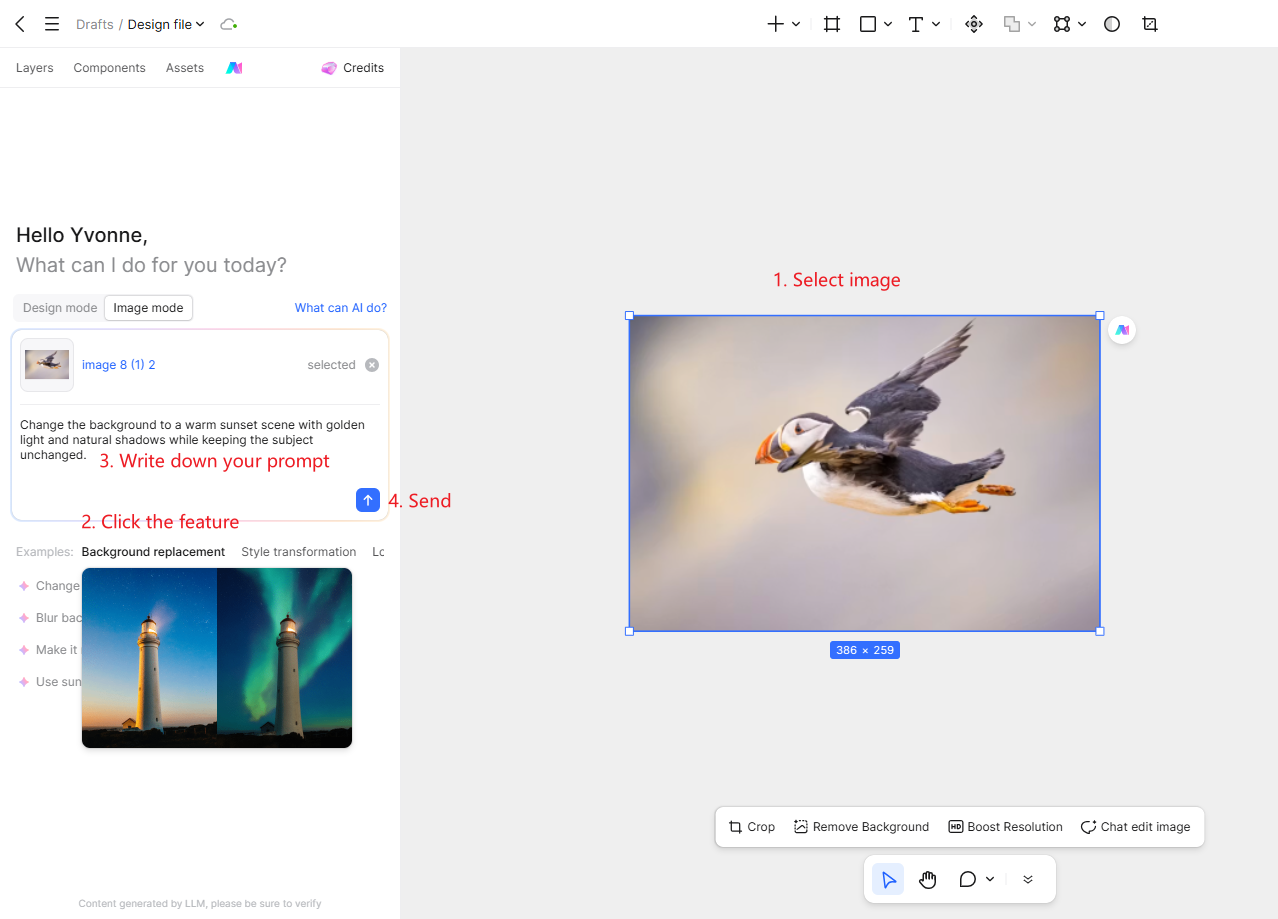Switch to Design mode

(x=60, y=308)
